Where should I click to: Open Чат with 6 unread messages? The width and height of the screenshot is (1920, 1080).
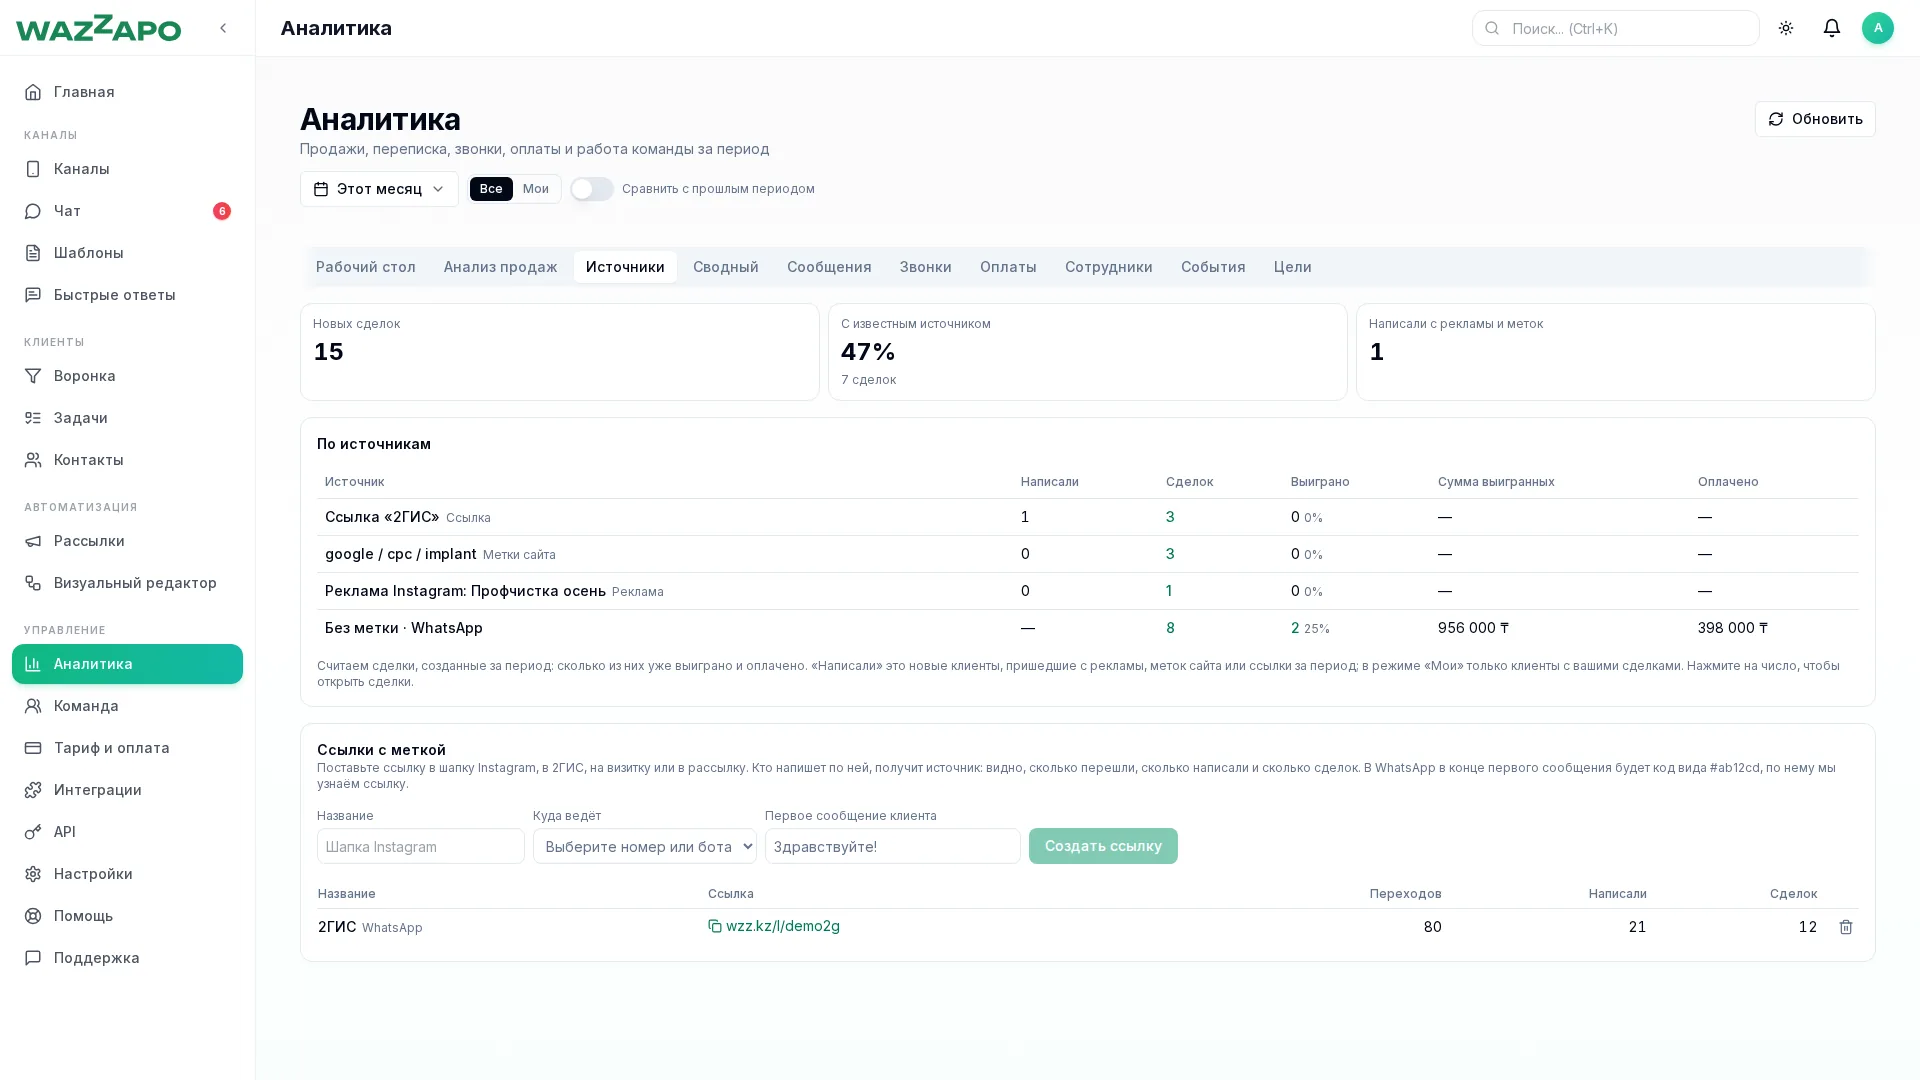127,211
